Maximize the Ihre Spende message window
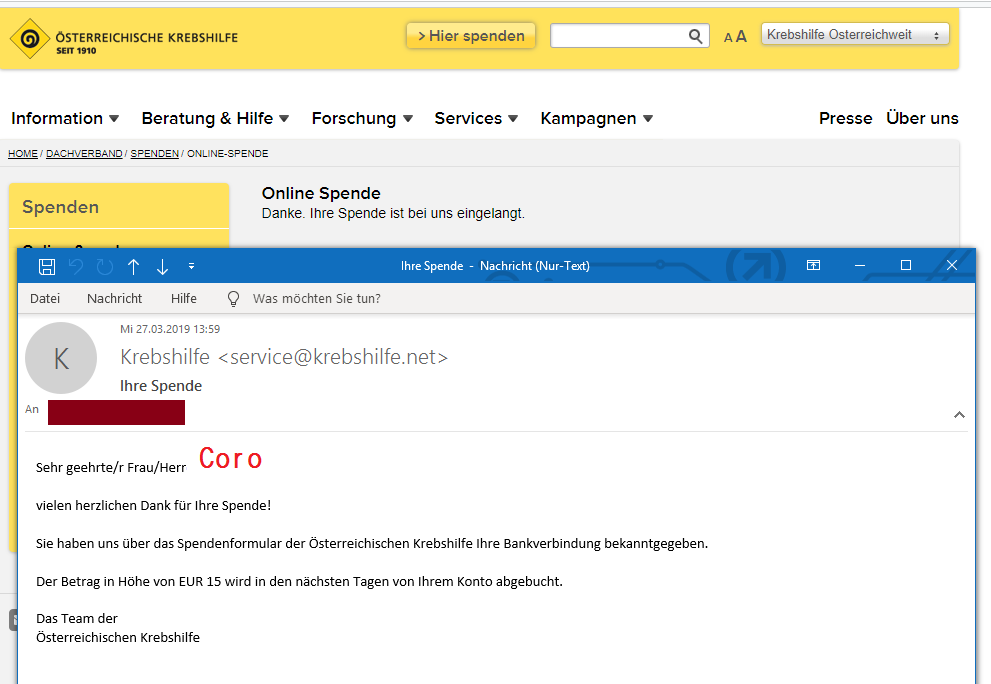This screenshot has width=991, height=684. pos(906,266)
